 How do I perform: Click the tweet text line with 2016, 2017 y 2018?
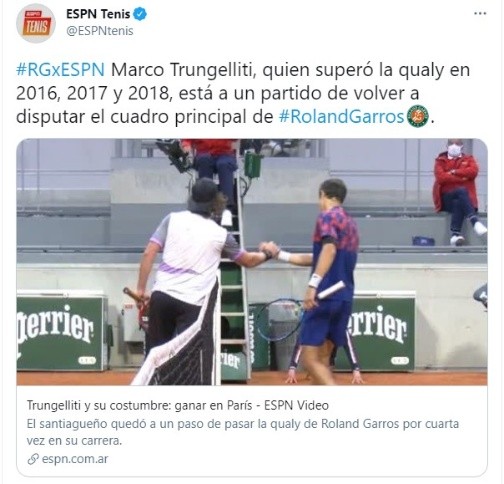(x=217, y=93)
